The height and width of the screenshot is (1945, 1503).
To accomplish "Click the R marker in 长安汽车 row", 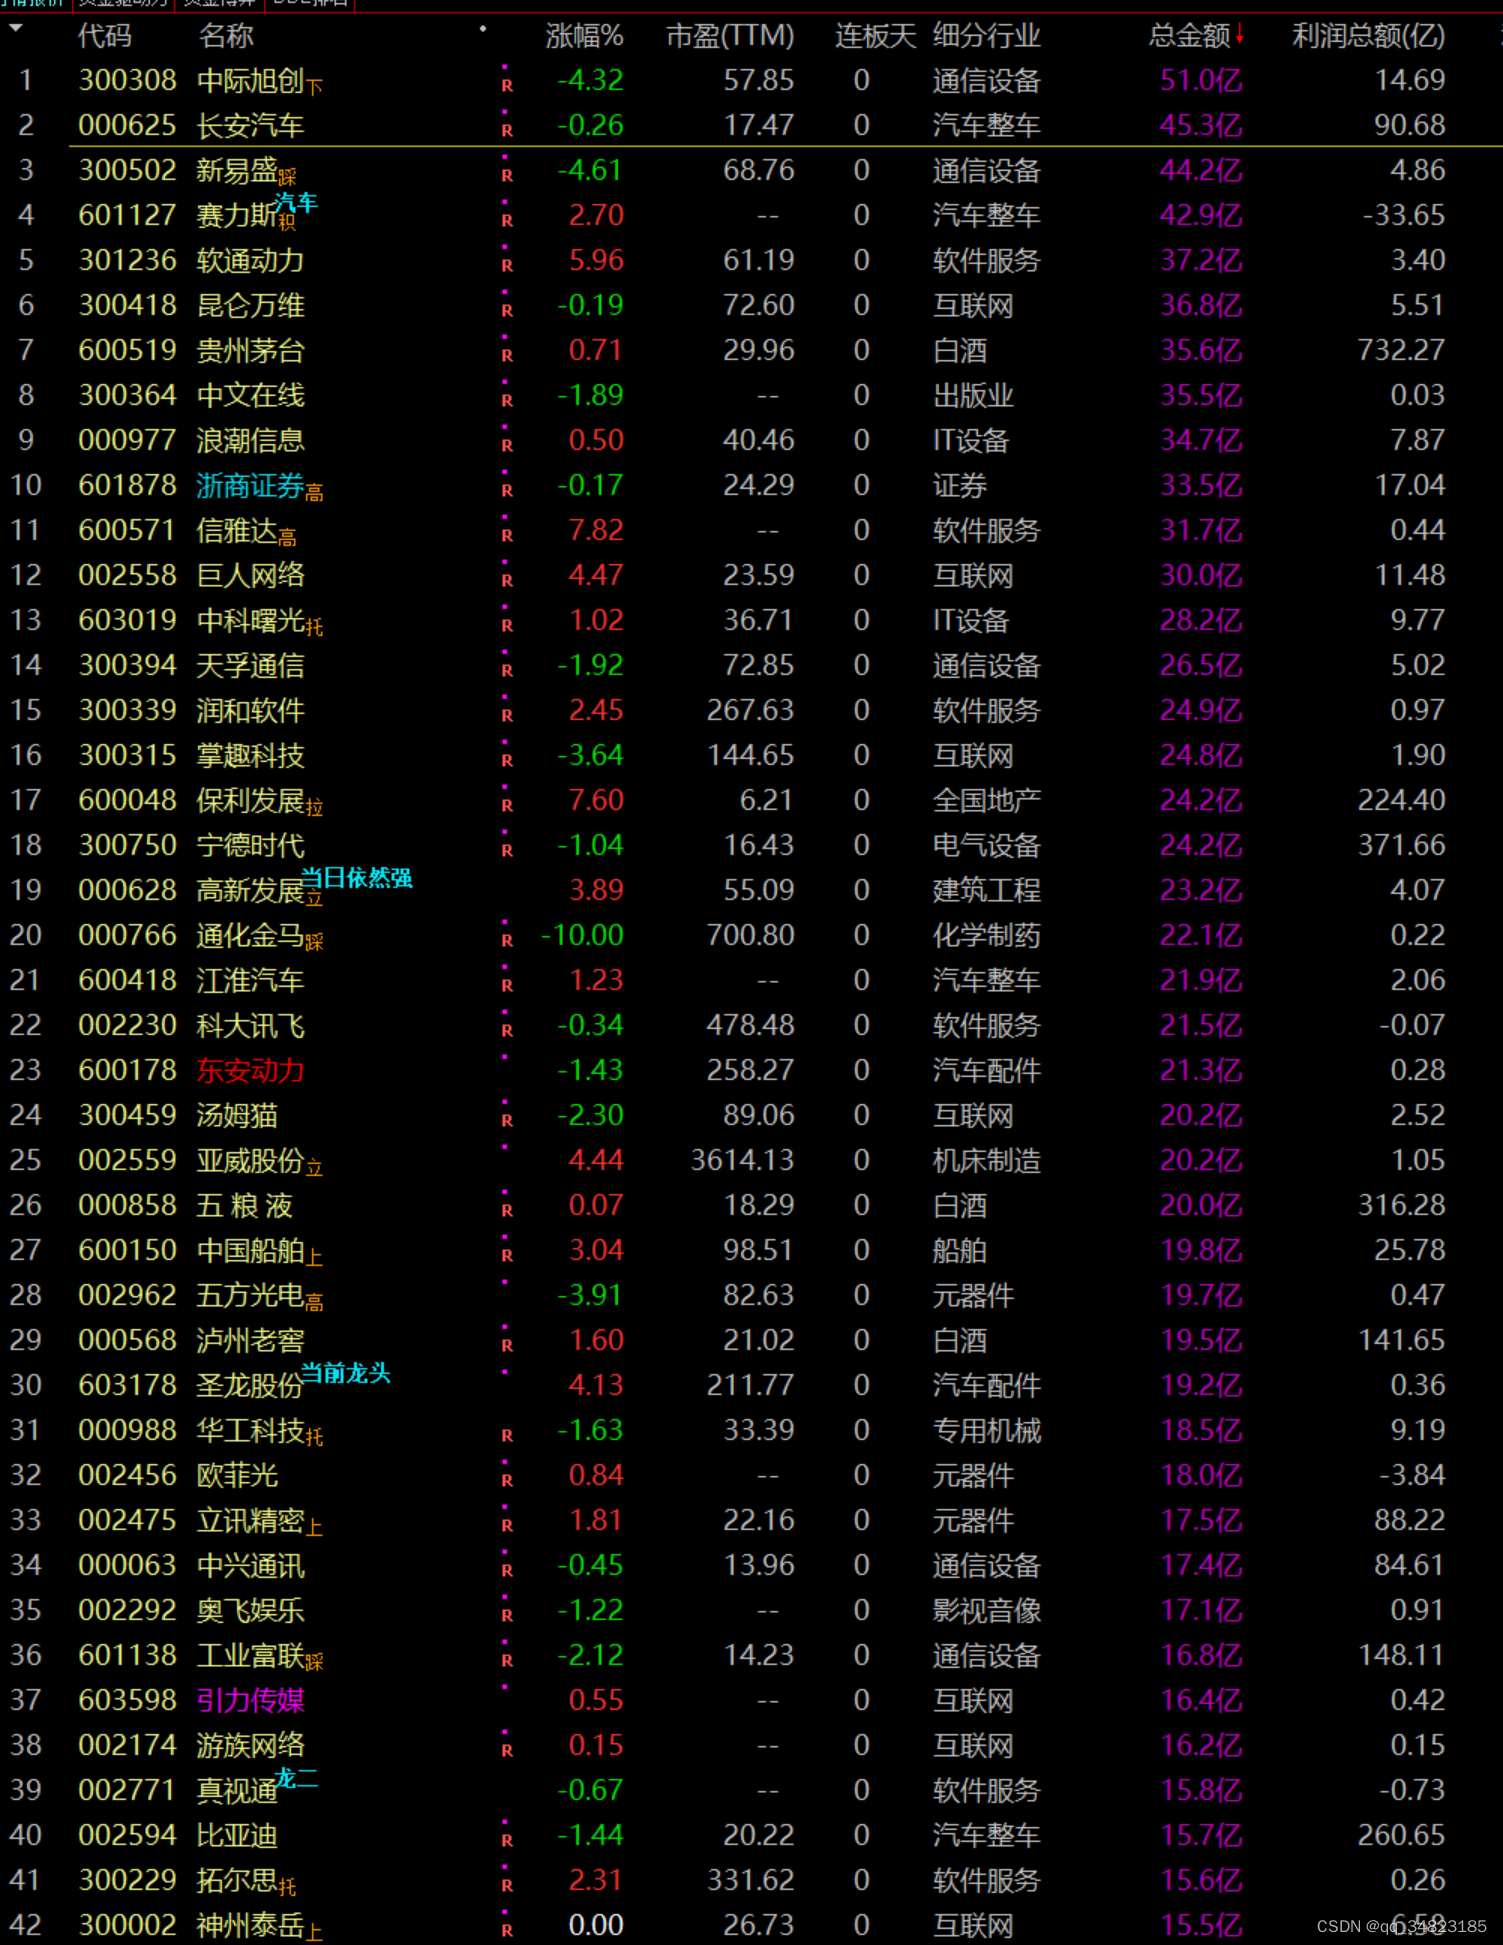I will coord(507,130).
